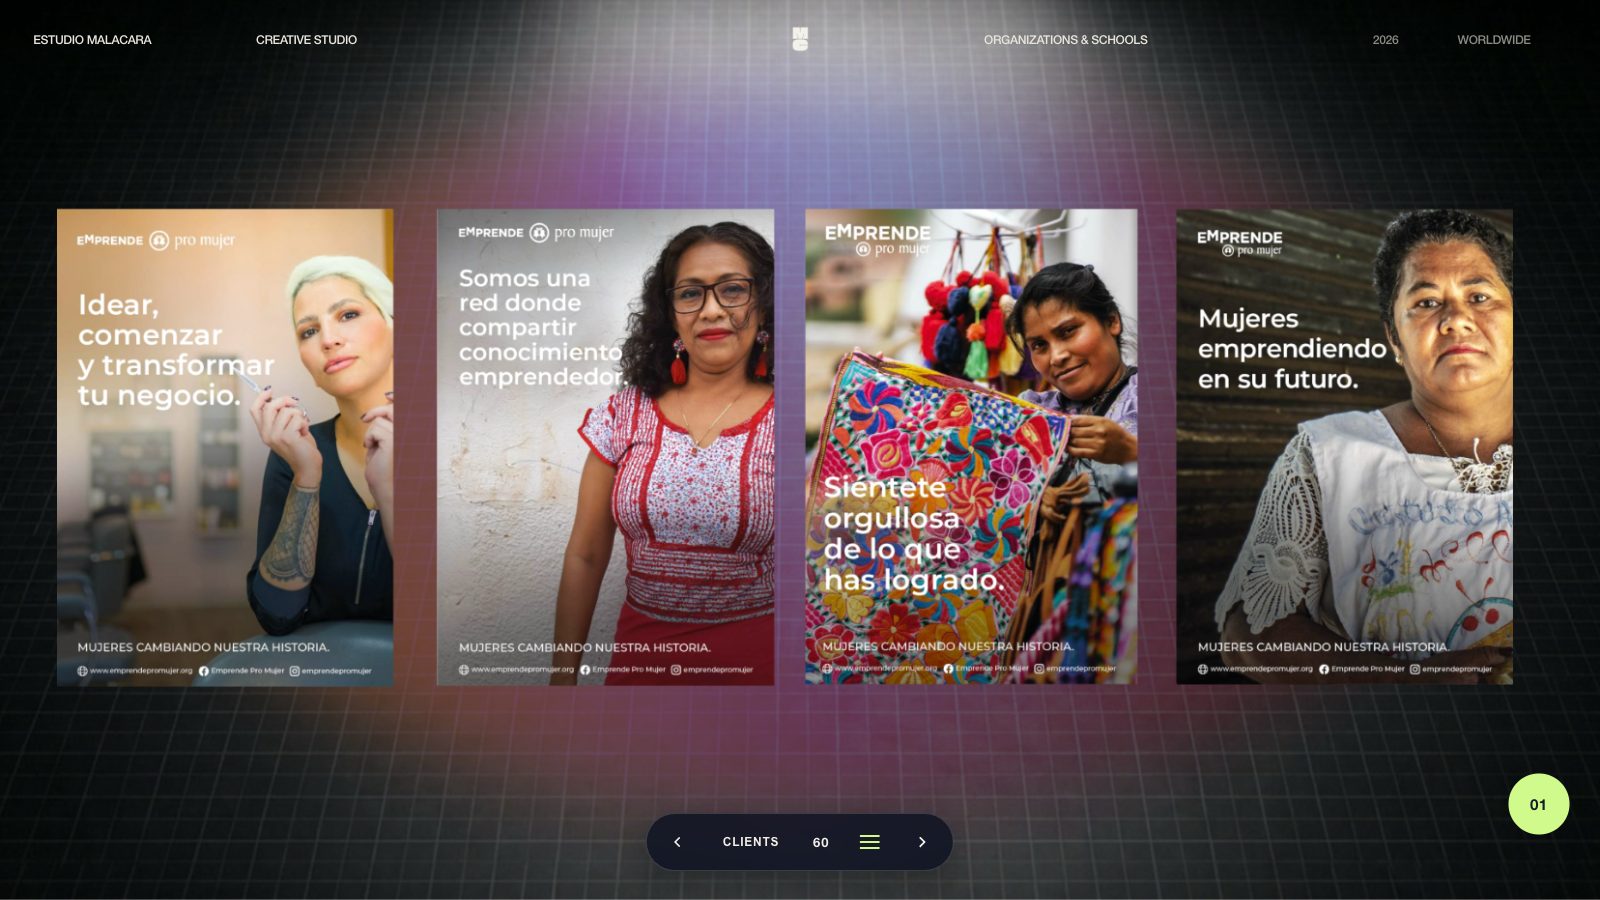The width and height of the screenshot is (1600, 900).
Task: Select ORGANIZATIONS & SCHOOLS in the header
Action: click(1065, 40)
